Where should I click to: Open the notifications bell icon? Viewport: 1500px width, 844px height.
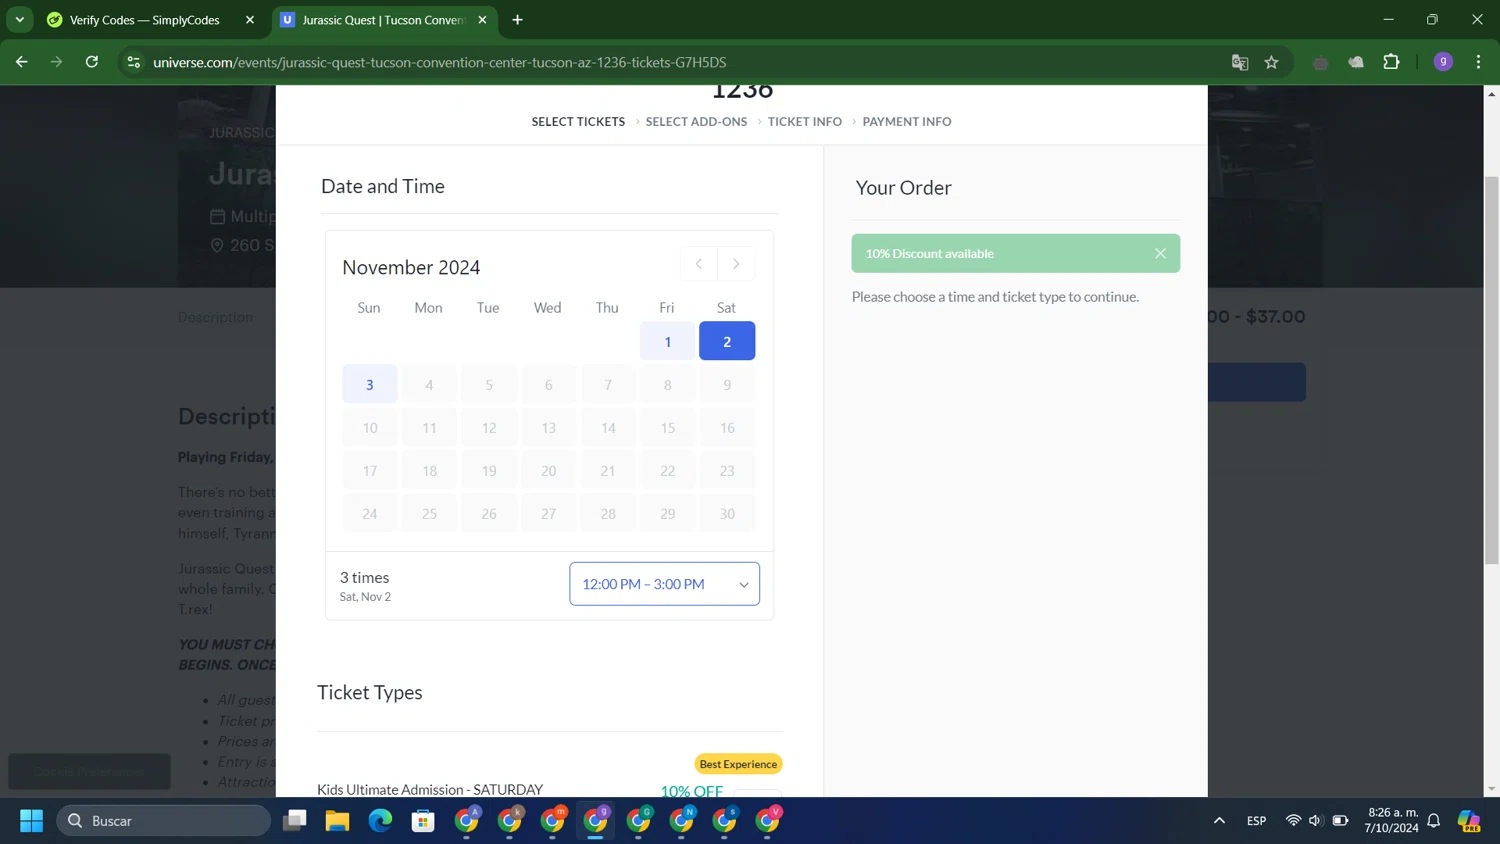[1433, 821]
